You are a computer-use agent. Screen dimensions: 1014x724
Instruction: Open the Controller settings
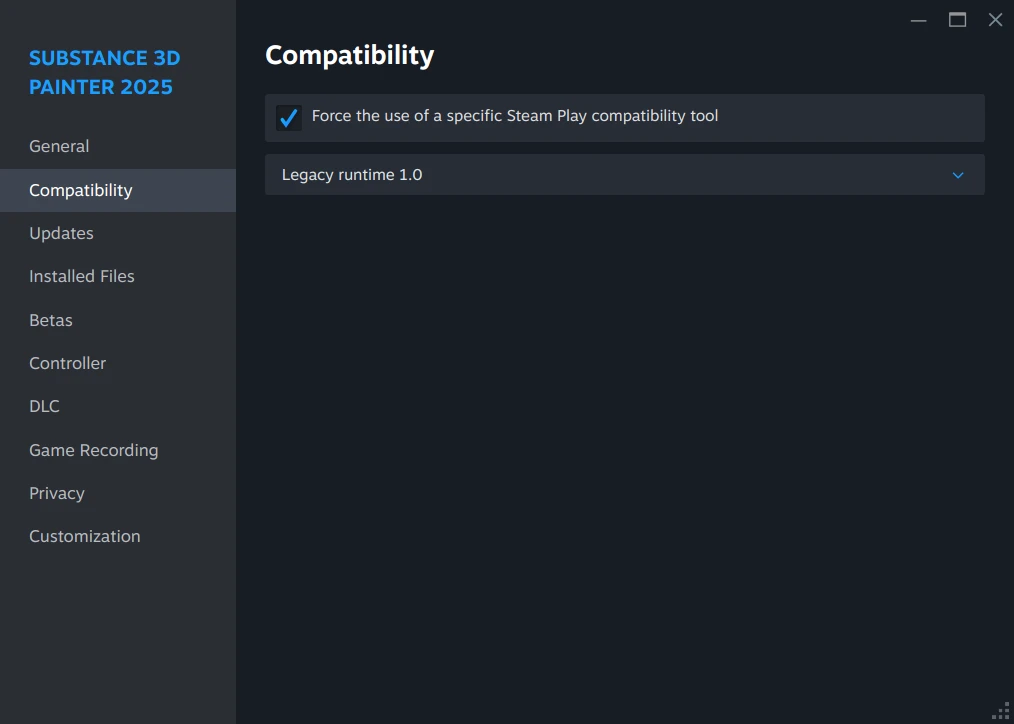(67, 363)
